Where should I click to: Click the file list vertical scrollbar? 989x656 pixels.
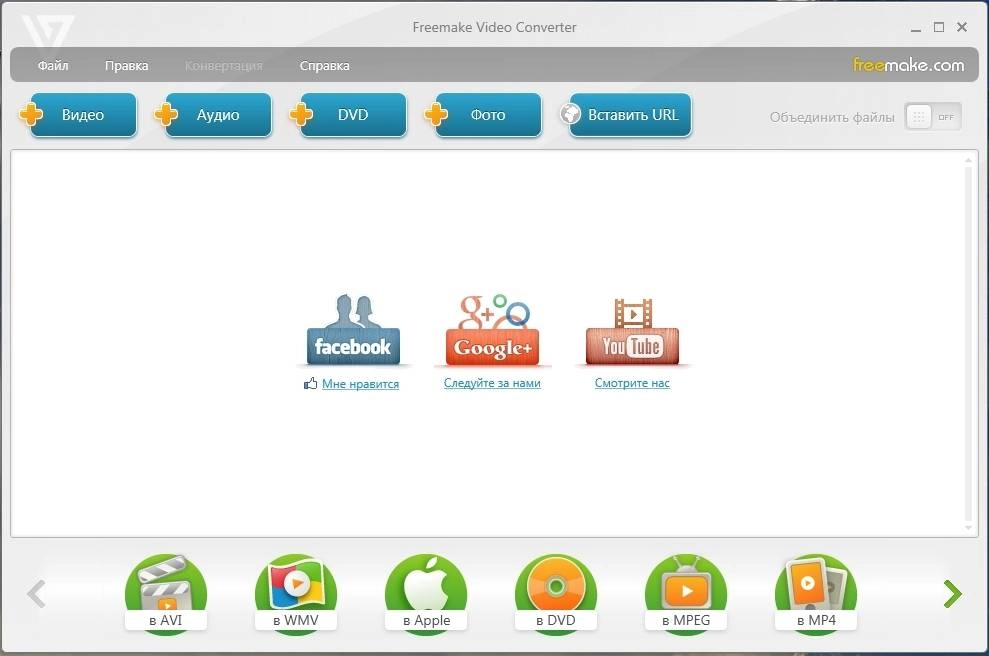968,344
